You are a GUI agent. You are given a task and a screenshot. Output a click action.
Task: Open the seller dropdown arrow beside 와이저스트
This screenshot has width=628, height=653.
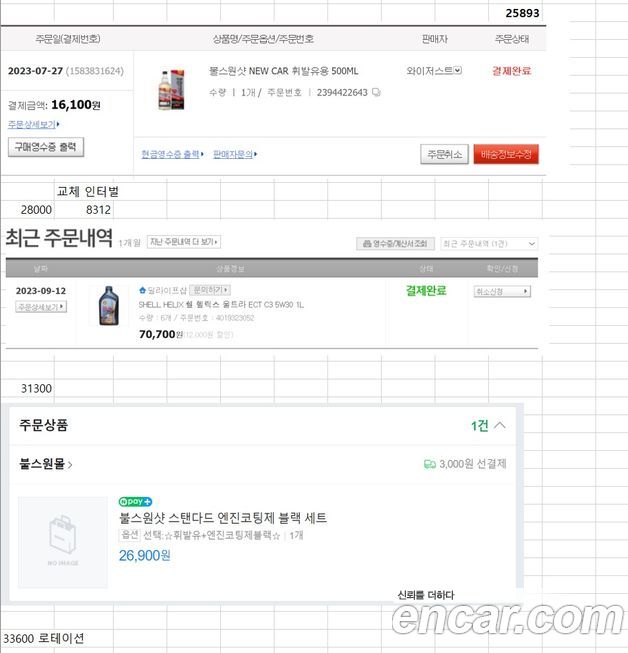[458, 70]
